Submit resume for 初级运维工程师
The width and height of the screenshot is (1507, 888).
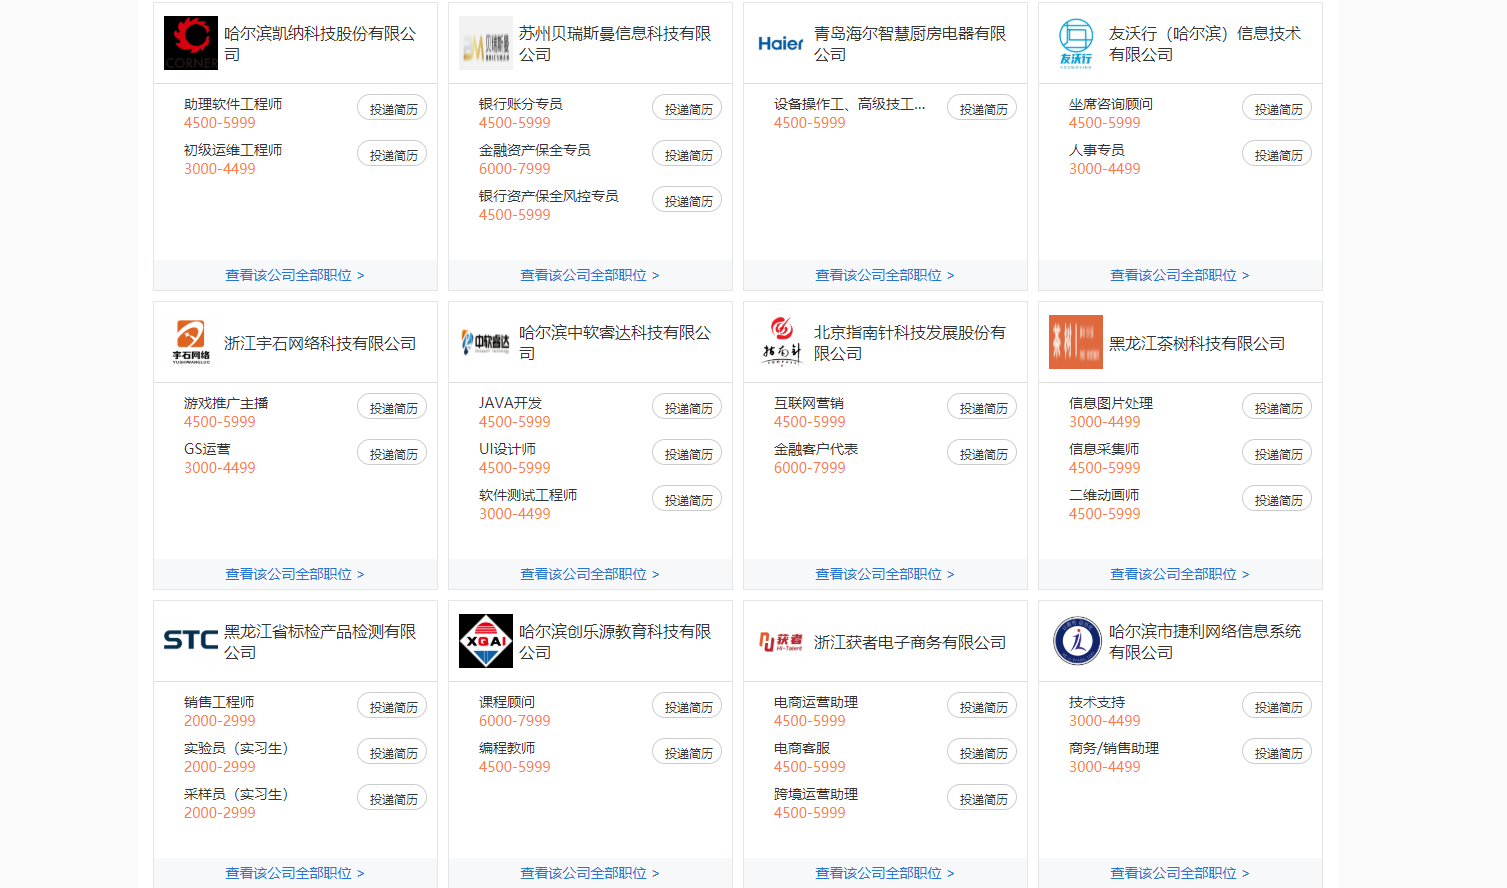[392, 154]
